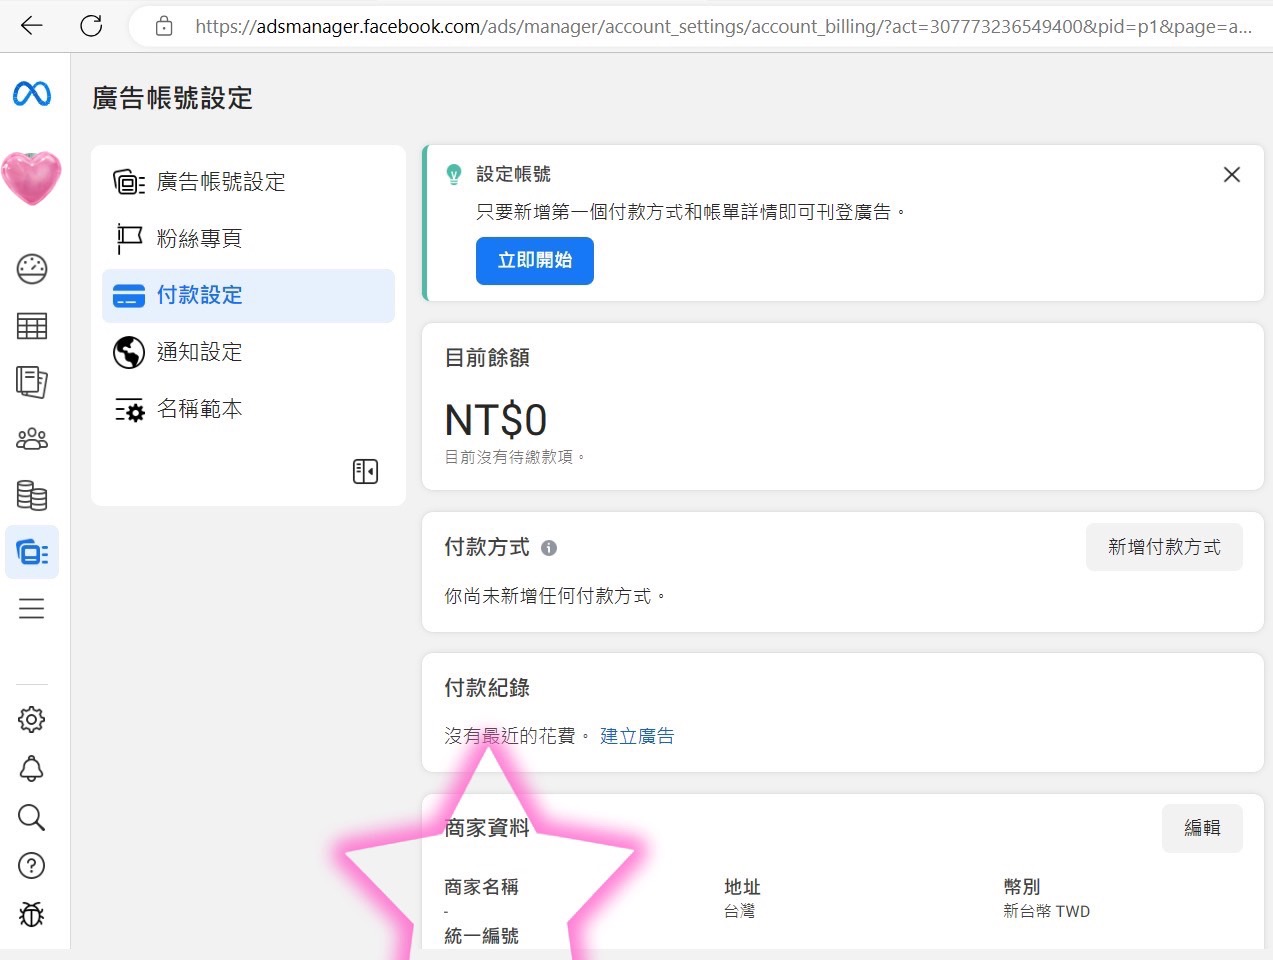Open the notifications bell icon

(x=32, y=768)
